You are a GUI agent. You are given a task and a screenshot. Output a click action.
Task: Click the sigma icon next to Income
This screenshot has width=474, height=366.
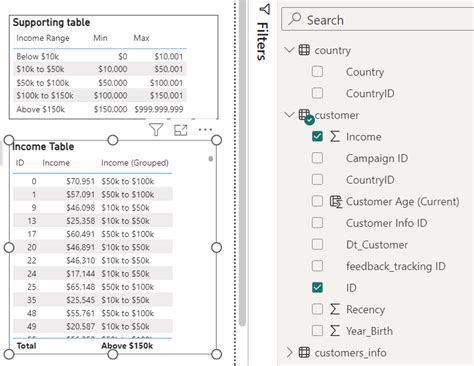point(335,136)
